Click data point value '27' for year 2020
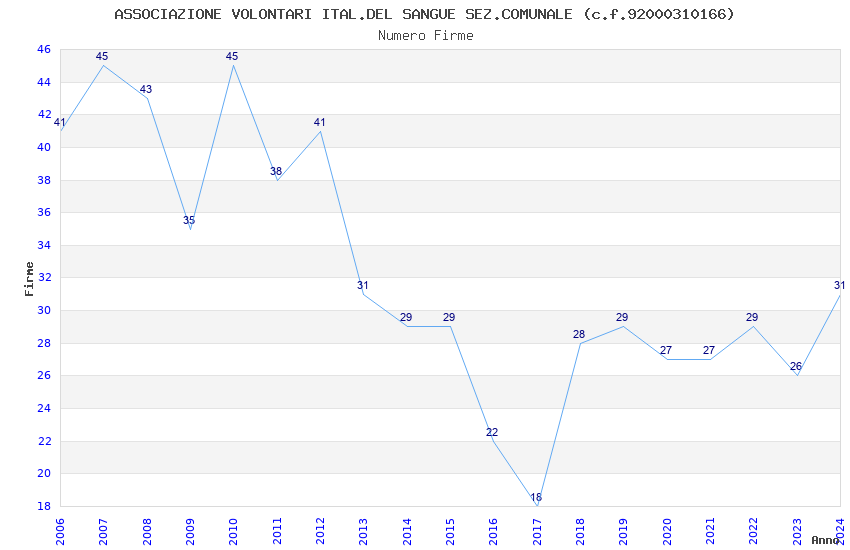Screen dimensions: 850x550 tap(666, 351)
